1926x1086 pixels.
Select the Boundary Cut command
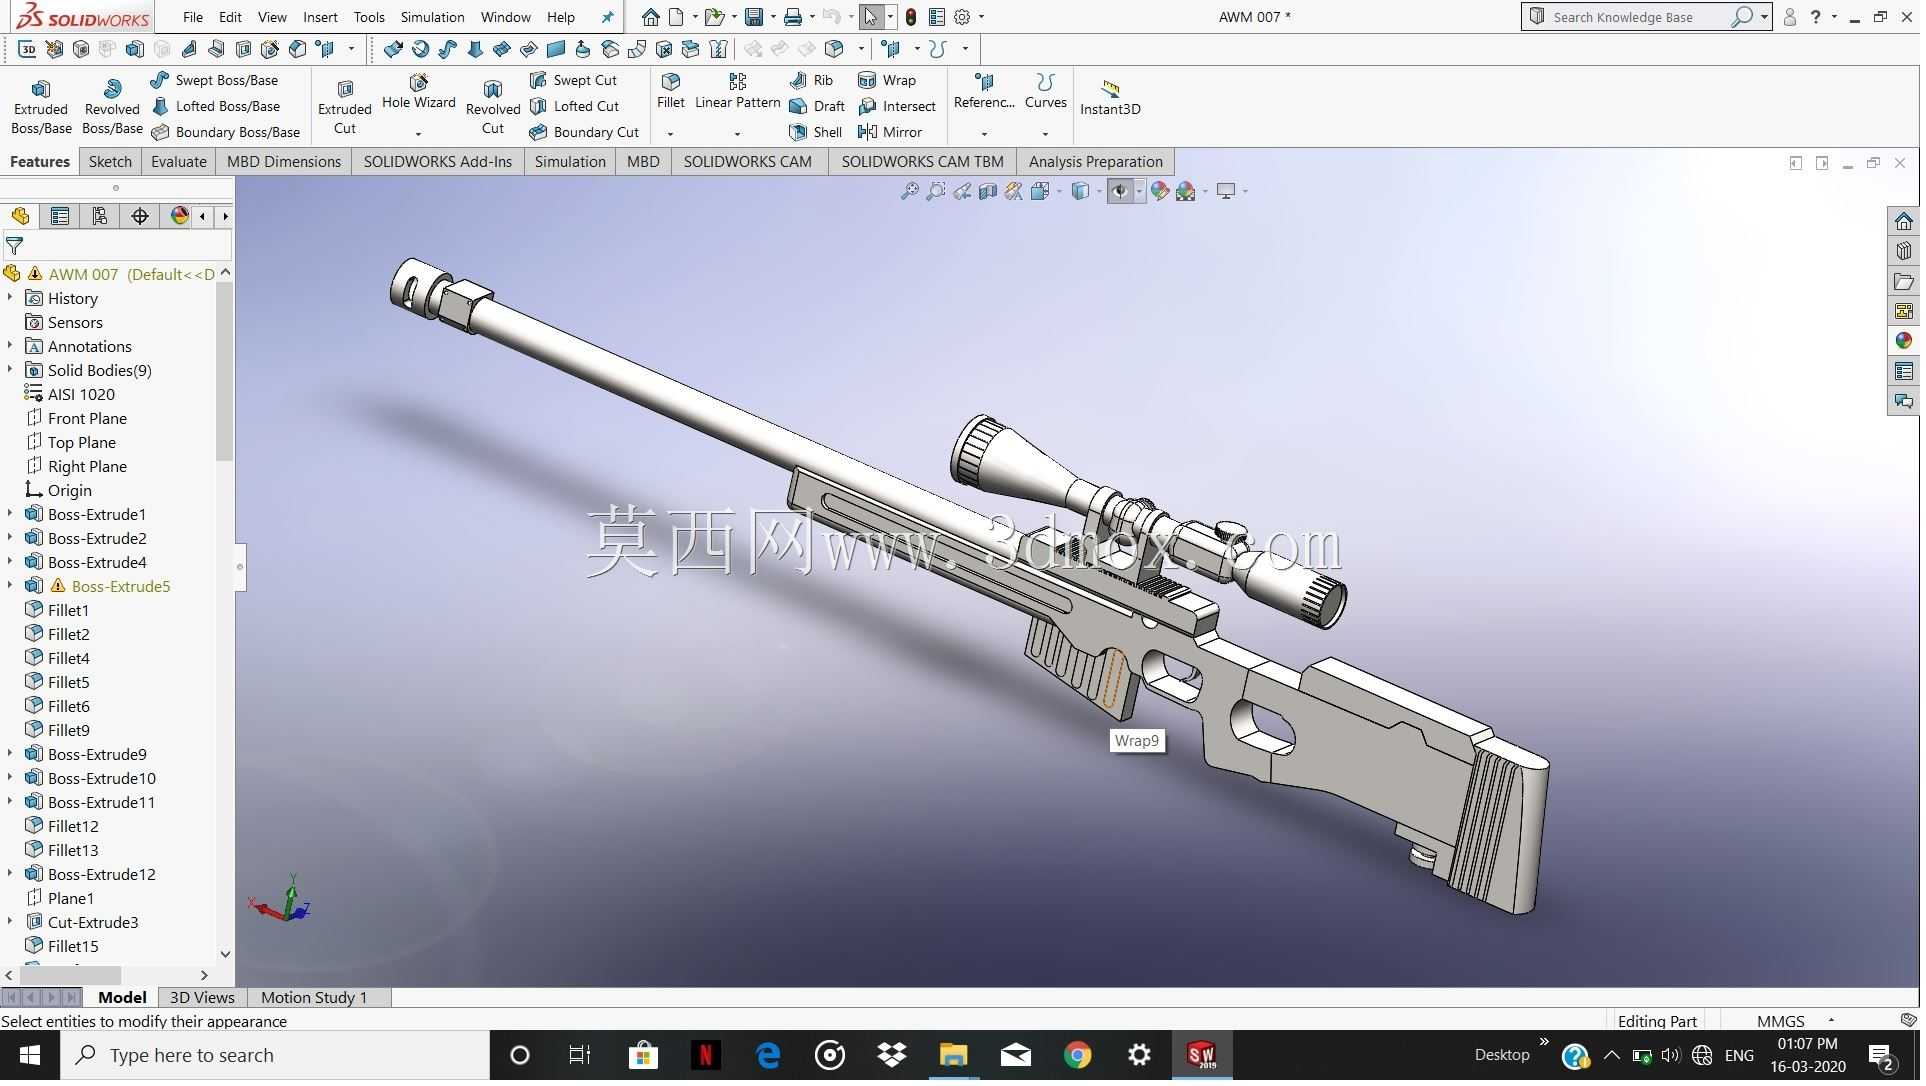(x=584, y=132)
